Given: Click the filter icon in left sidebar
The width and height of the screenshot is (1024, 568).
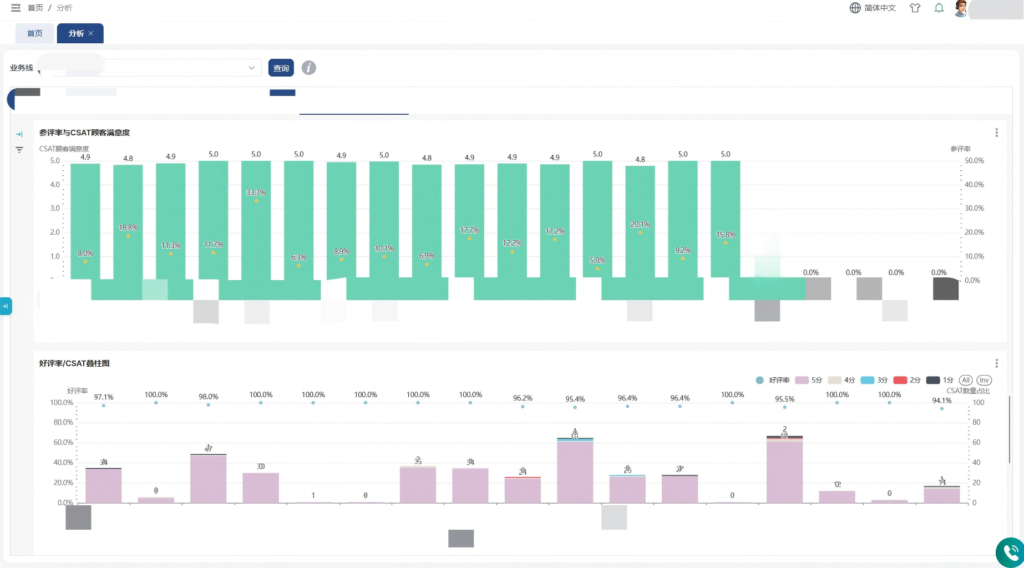Looking at the screenshot, I should 19,150.
